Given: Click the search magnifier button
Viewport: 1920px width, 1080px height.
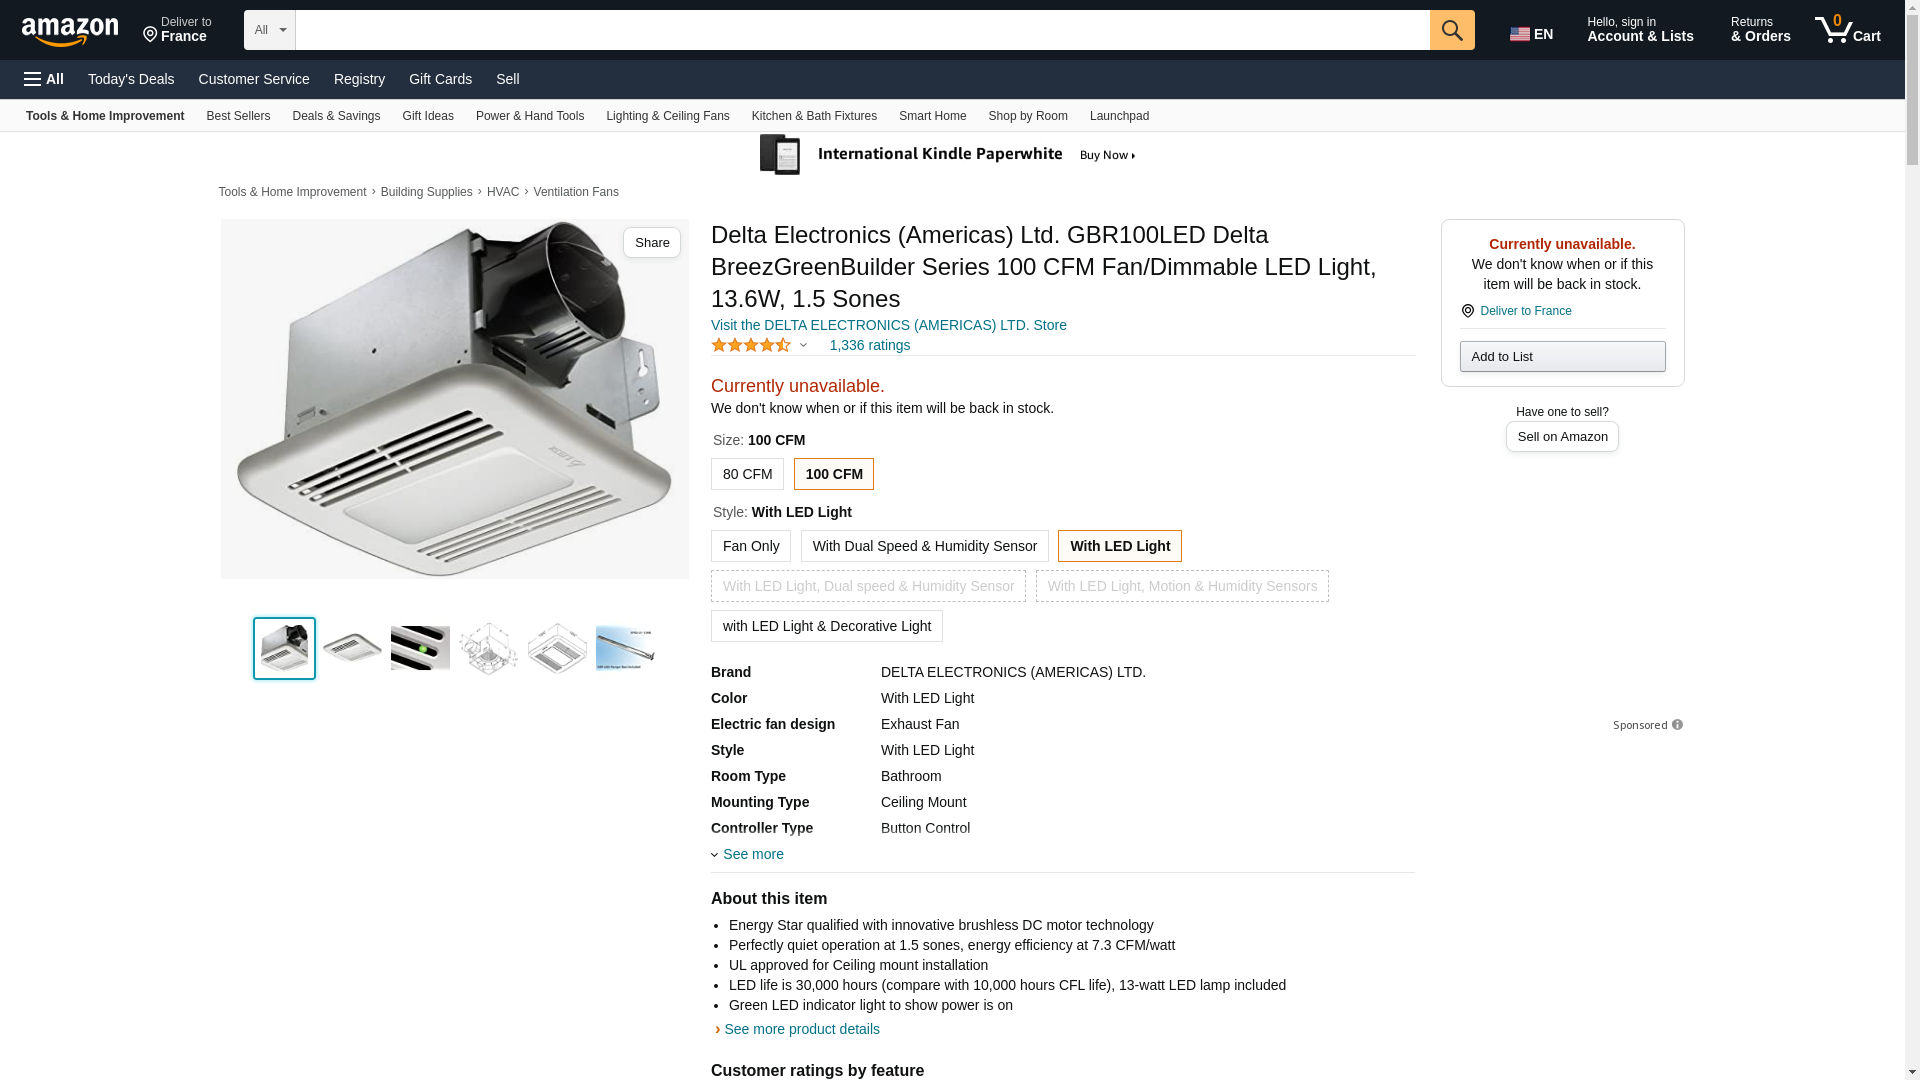Looking at the screenshot, I should click(x=1452, y=30).
